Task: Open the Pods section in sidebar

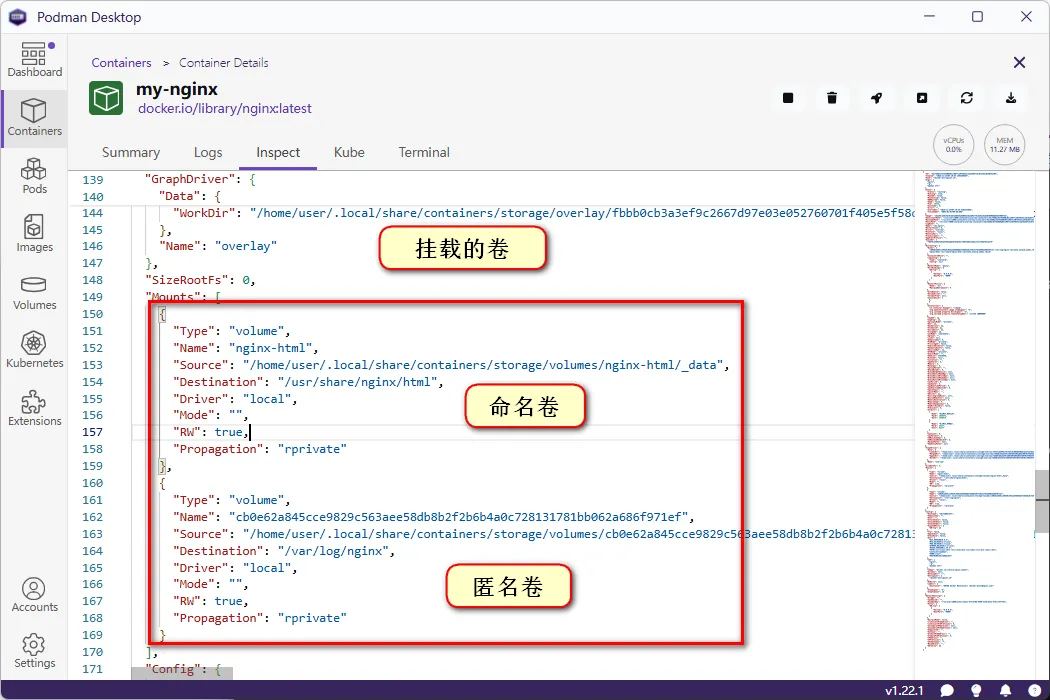Action: click(34, 176)
